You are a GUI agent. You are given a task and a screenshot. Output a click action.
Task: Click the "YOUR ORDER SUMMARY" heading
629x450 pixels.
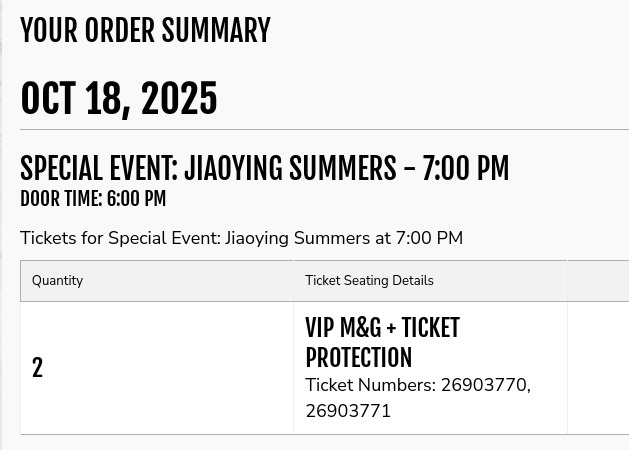click(145, 31)
